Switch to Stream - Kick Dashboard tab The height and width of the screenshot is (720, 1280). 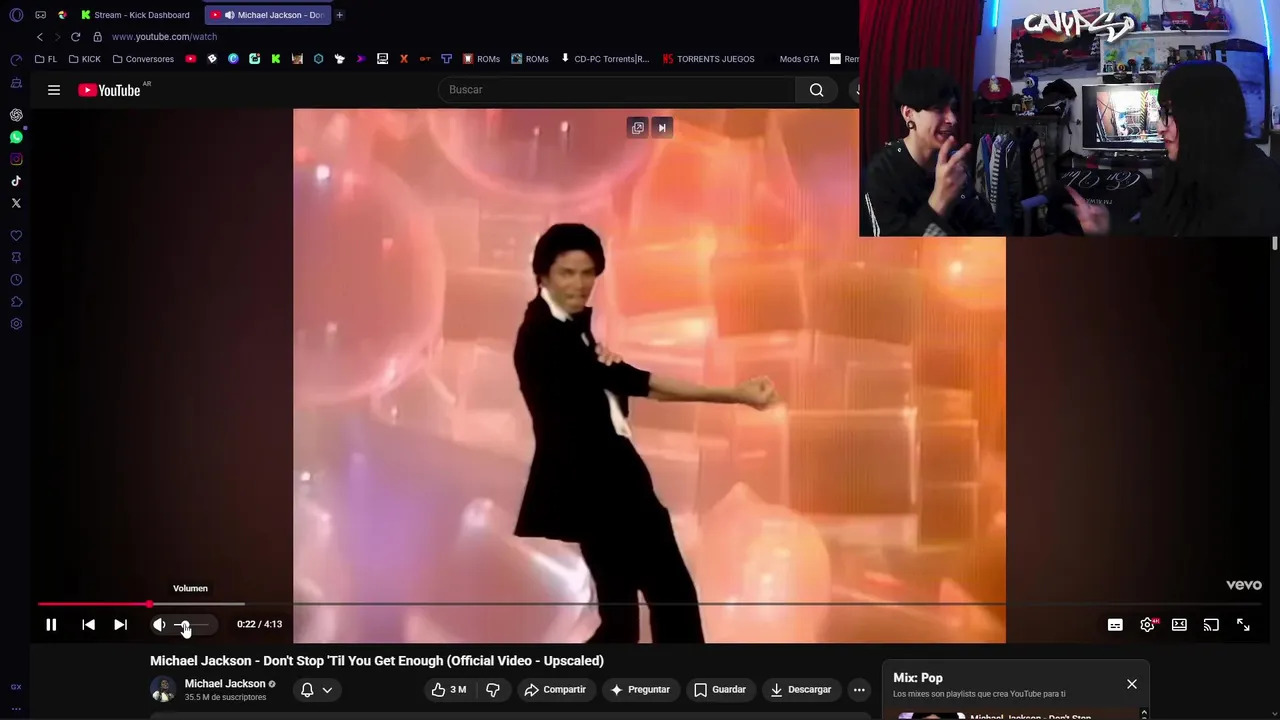[136, 15]
